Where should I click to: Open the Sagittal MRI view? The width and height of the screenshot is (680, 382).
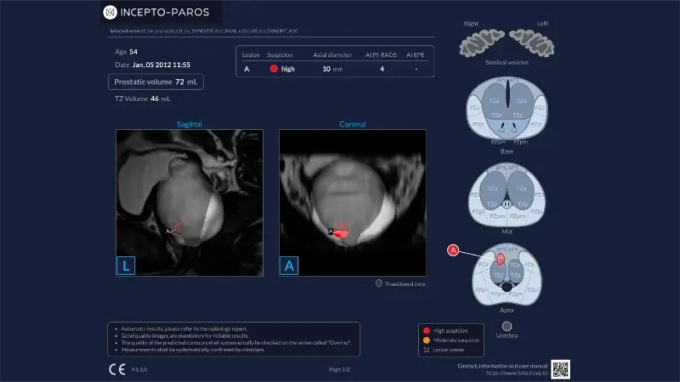point(190,202)
